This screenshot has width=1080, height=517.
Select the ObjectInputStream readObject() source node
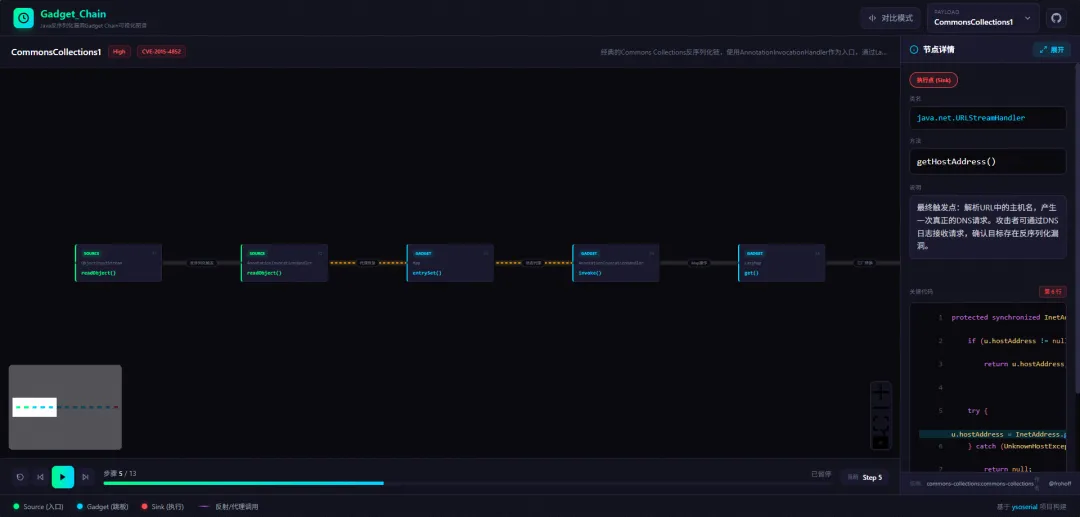pyautogui.click(x=118, y=263)
